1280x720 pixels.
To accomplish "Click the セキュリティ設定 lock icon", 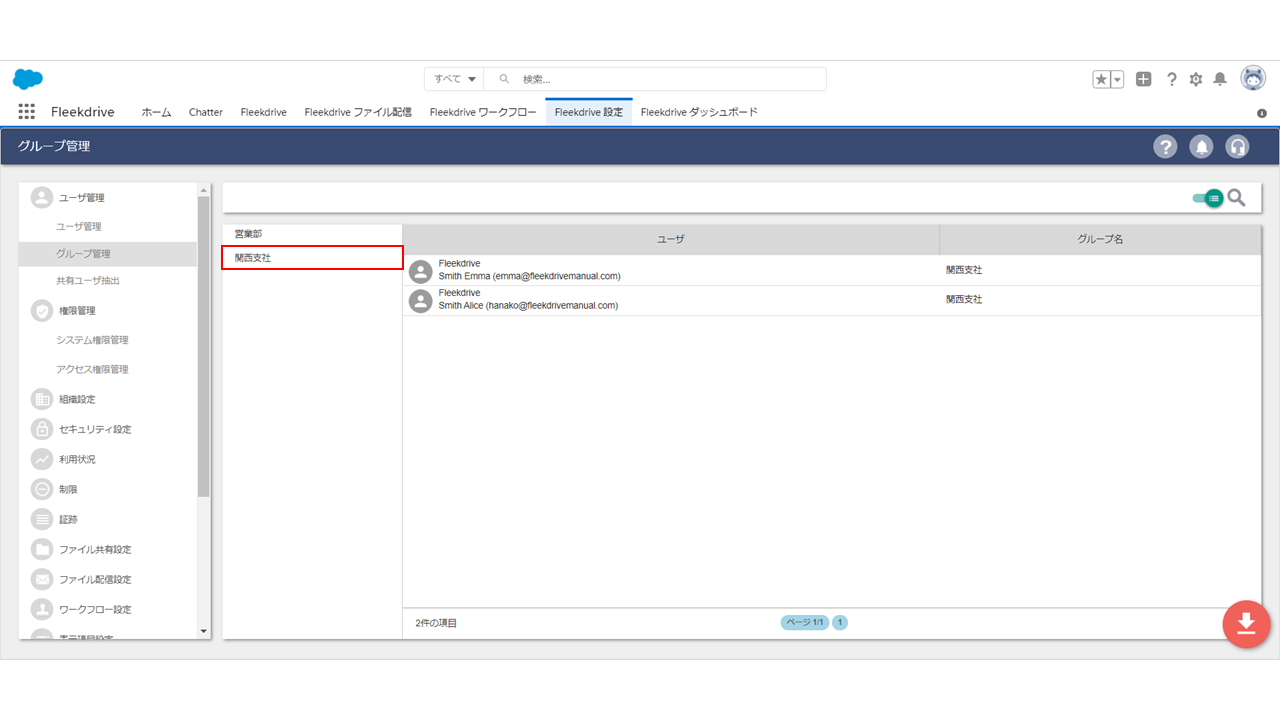I will (42, 429).
